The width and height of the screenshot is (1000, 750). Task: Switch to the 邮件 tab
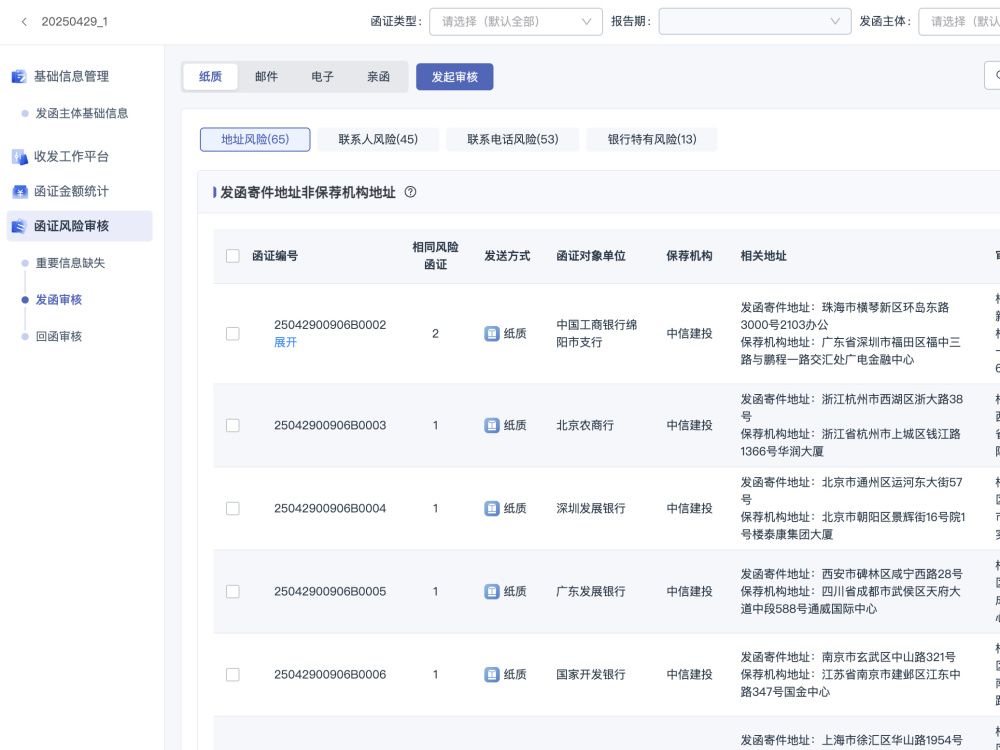(267, 77)
